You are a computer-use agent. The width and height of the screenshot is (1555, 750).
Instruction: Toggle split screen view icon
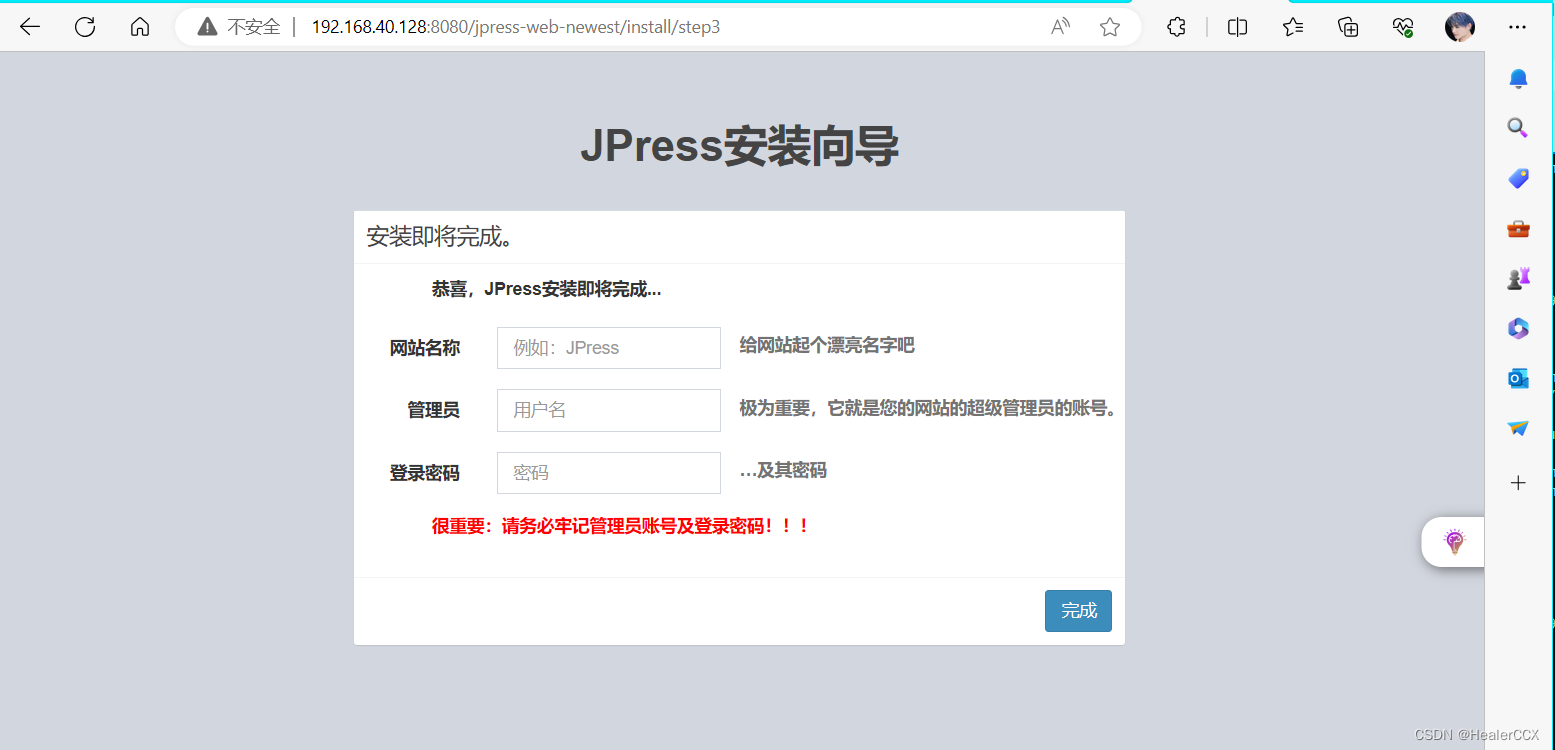tap(1237, 27)
